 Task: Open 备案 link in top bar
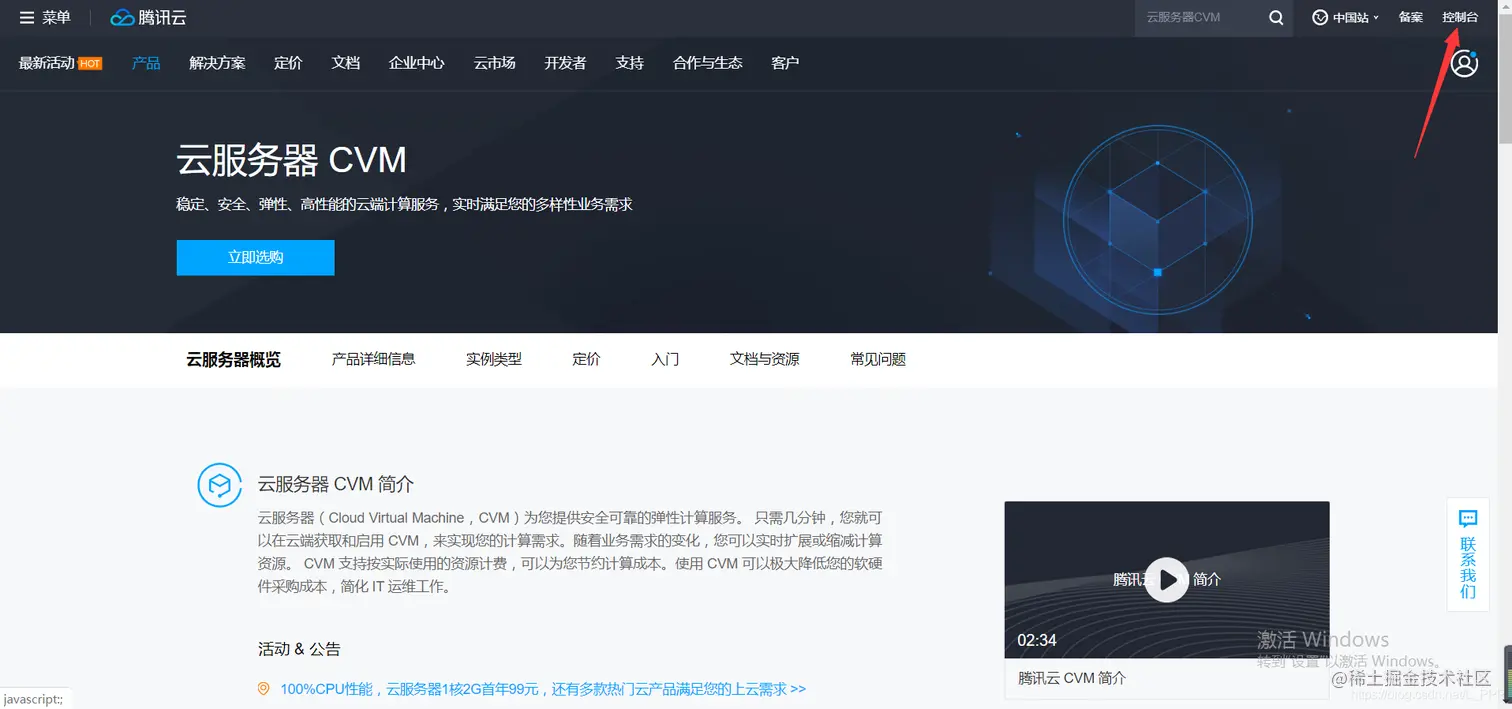pos(1411,18)
